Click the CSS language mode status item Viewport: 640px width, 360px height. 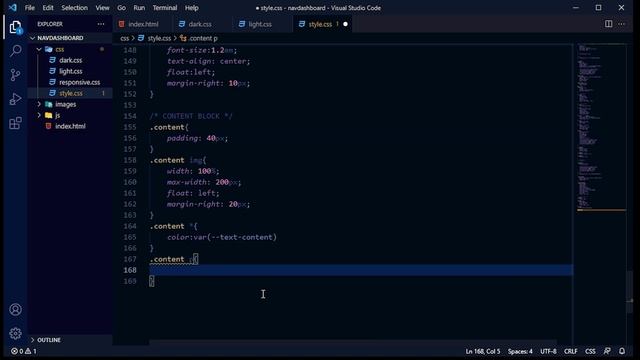[x=590, y=351]
